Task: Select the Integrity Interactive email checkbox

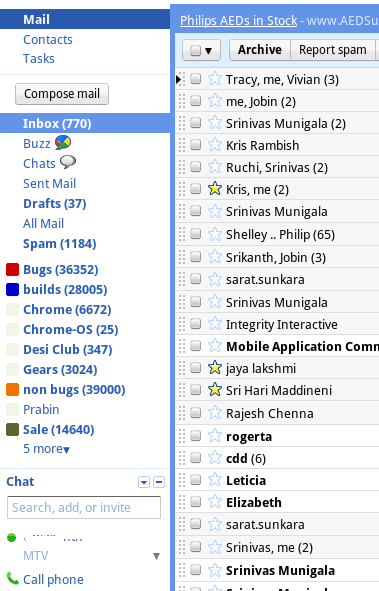Action: [195, 323]
